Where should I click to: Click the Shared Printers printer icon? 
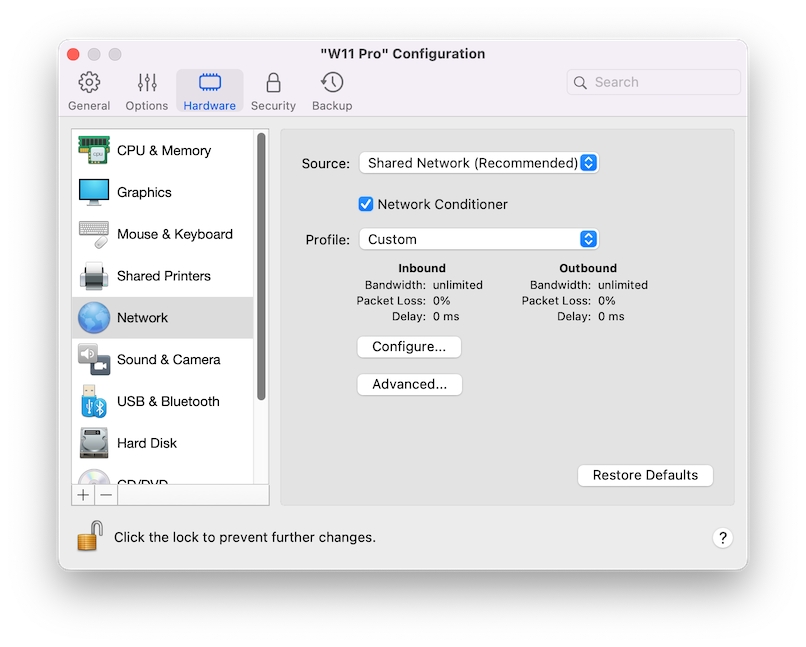tap(93, 276)
